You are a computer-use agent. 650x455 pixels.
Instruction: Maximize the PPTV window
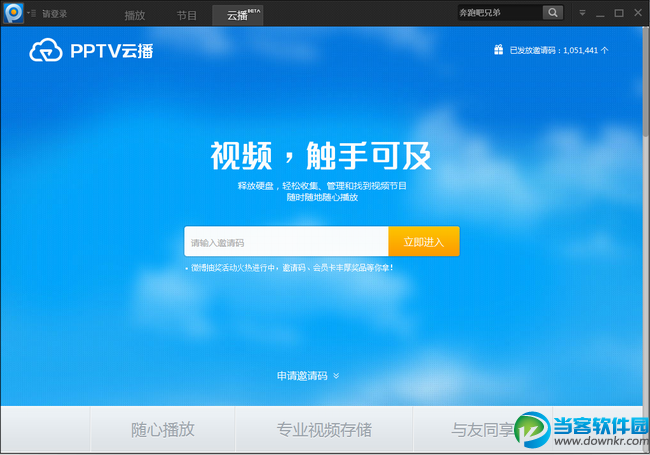[619, 13]
